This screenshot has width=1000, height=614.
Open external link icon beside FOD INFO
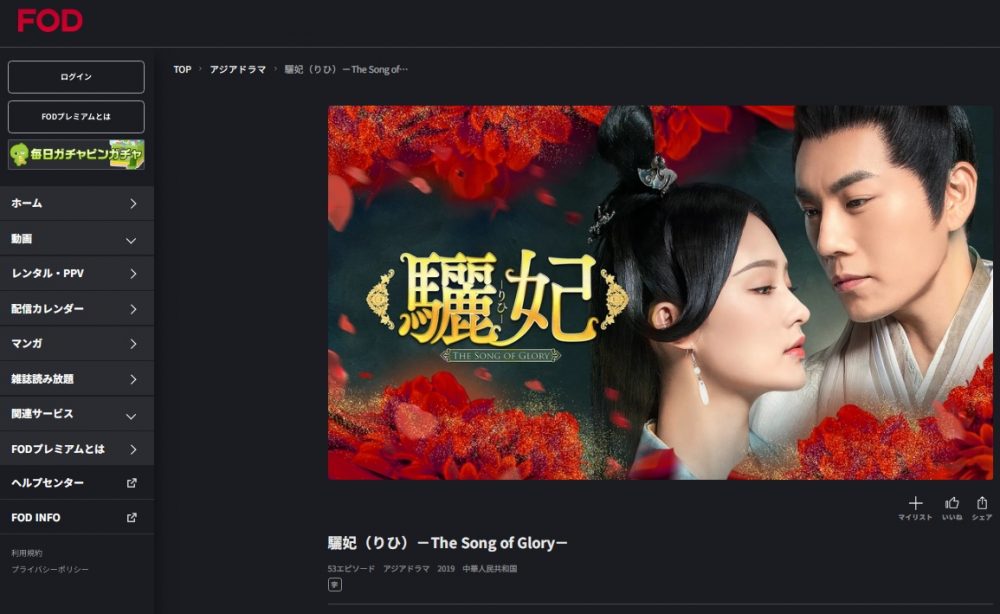pos(131,517)
